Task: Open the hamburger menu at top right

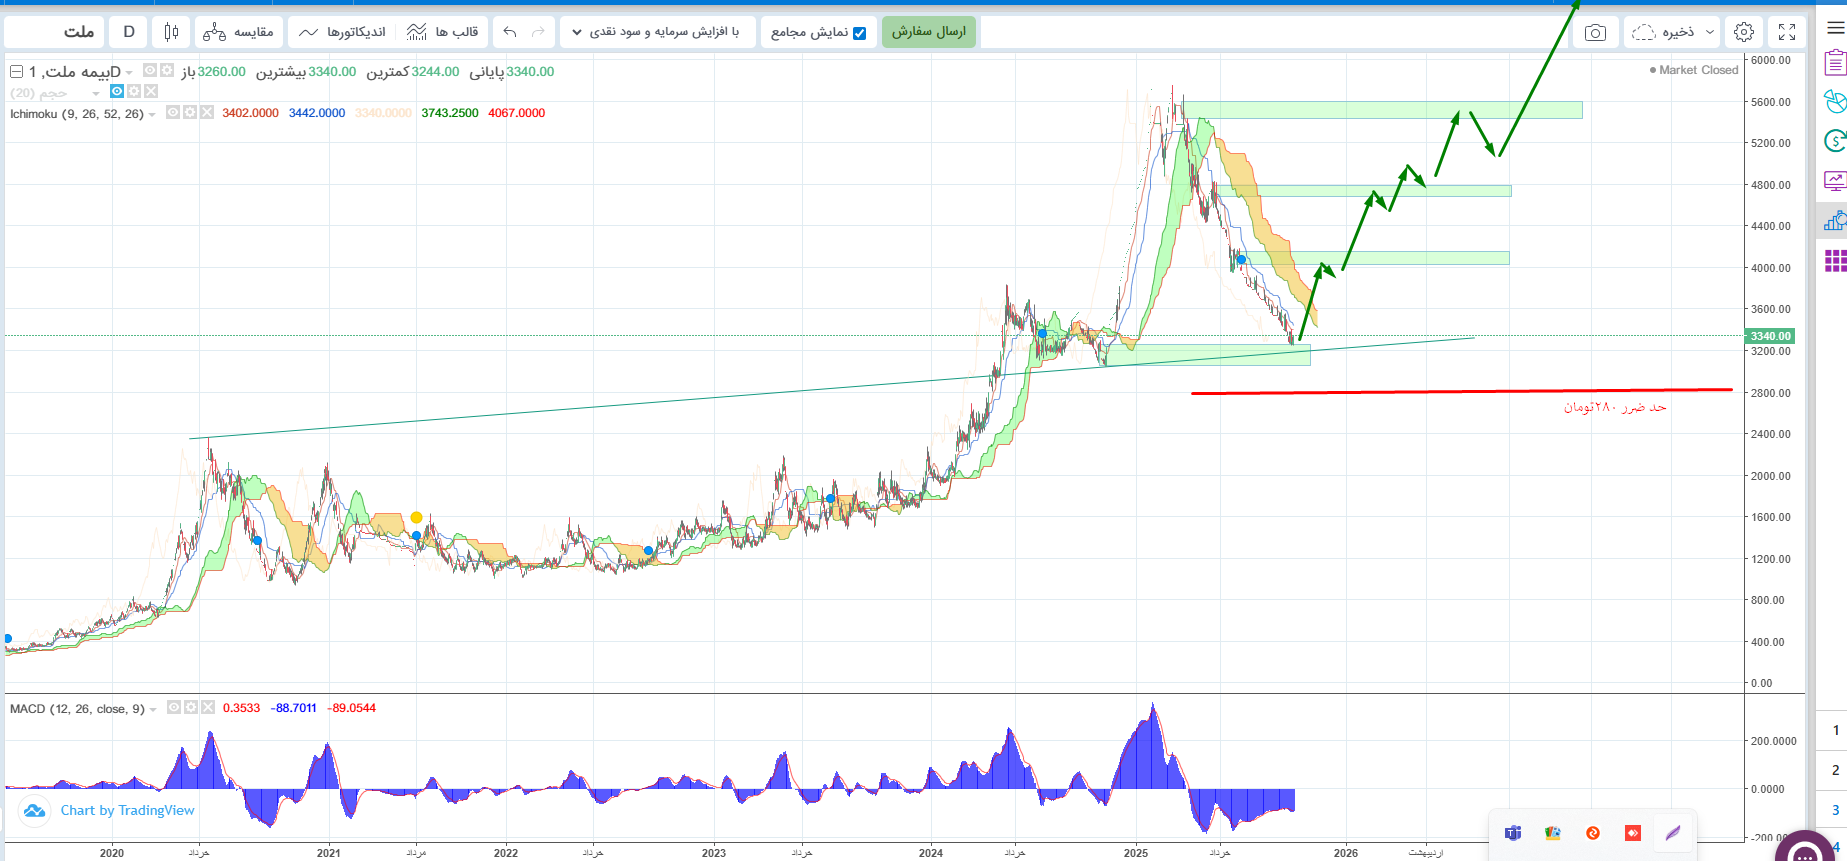Action: click(x=1835, y=28)
